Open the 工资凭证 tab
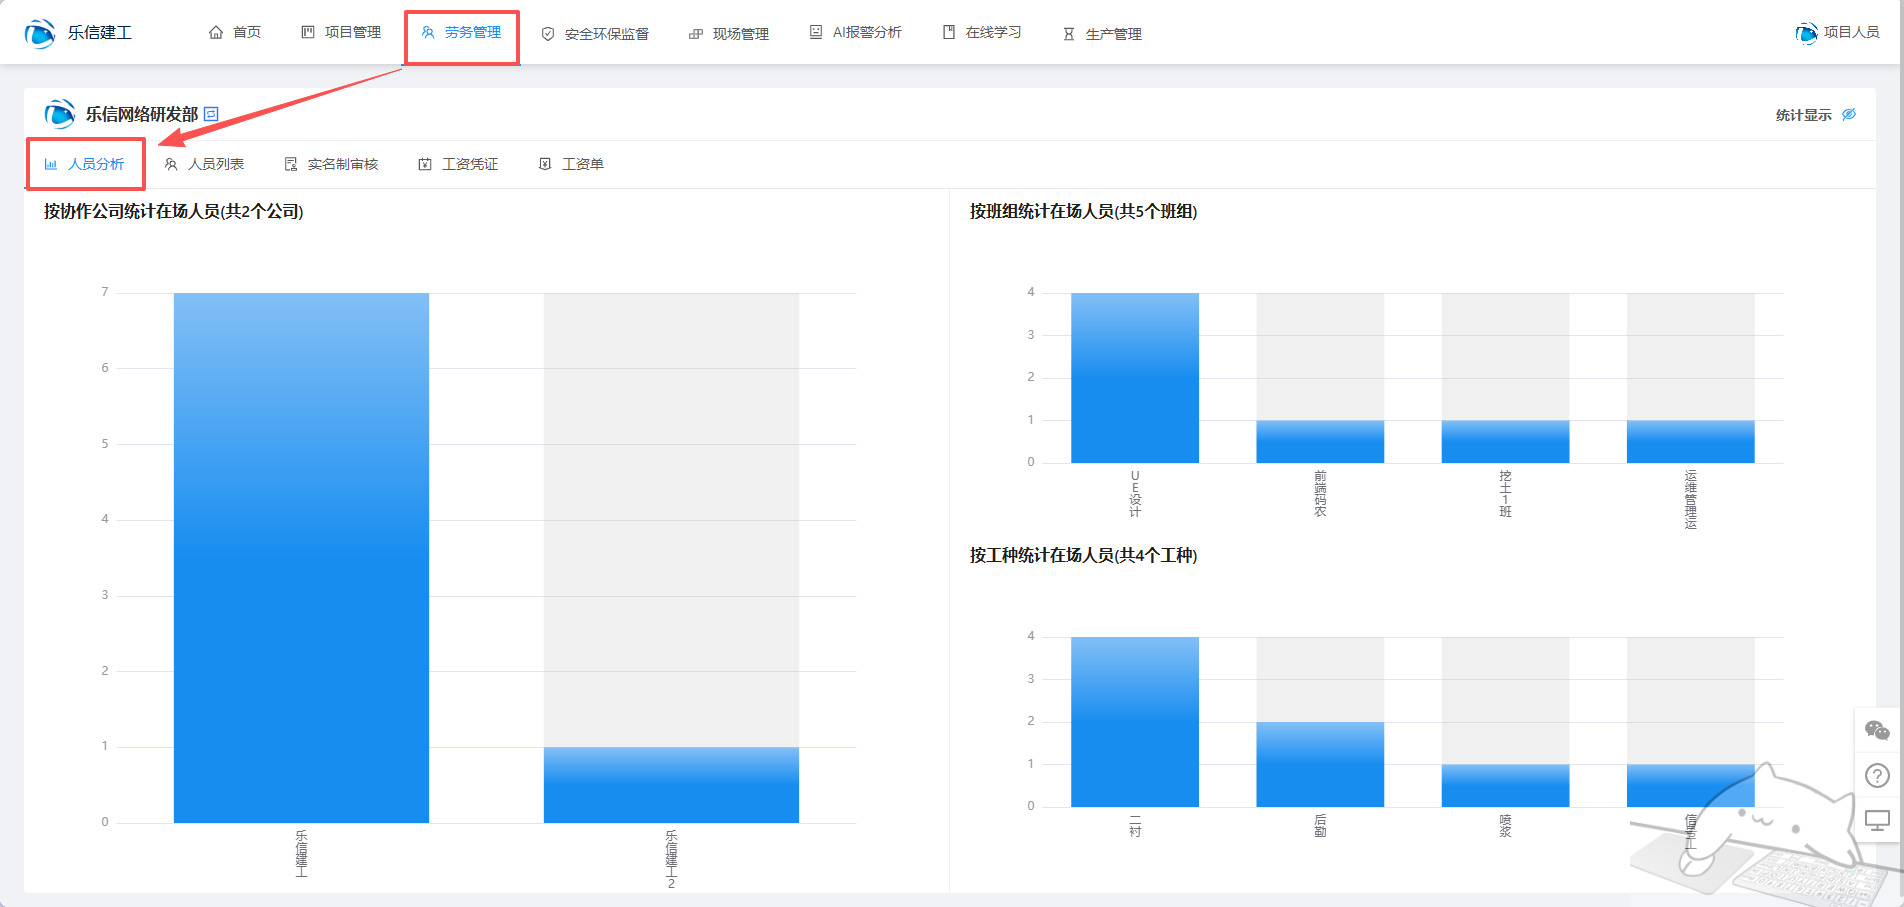Image resolution: width=1904 pixels, height=907 pixels. pyautogui.click(x=458, y=164)
